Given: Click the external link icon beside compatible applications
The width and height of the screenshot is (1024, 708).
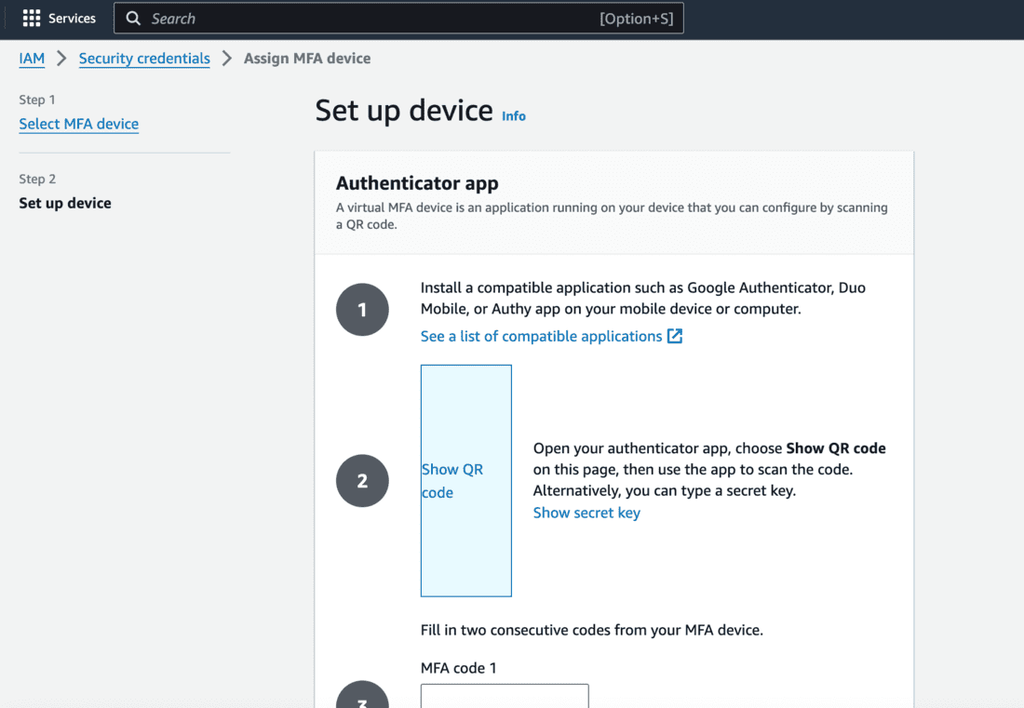Looking at the screenshot, I should [x=675, y=336].
